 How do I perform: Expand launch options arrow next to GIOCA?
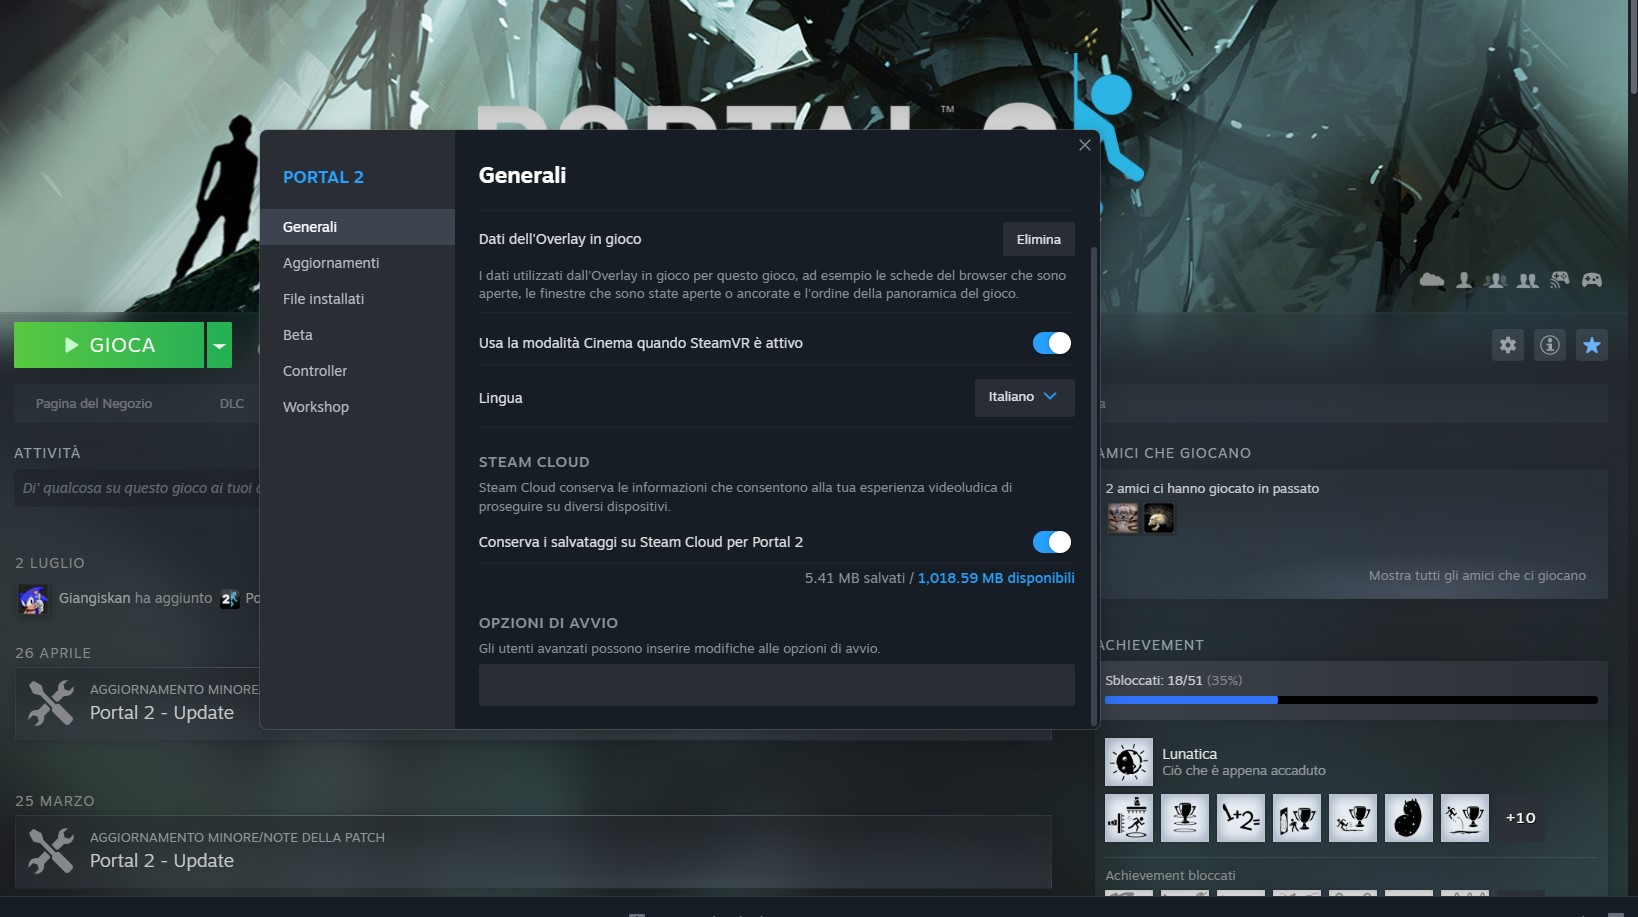pos(219,345)
